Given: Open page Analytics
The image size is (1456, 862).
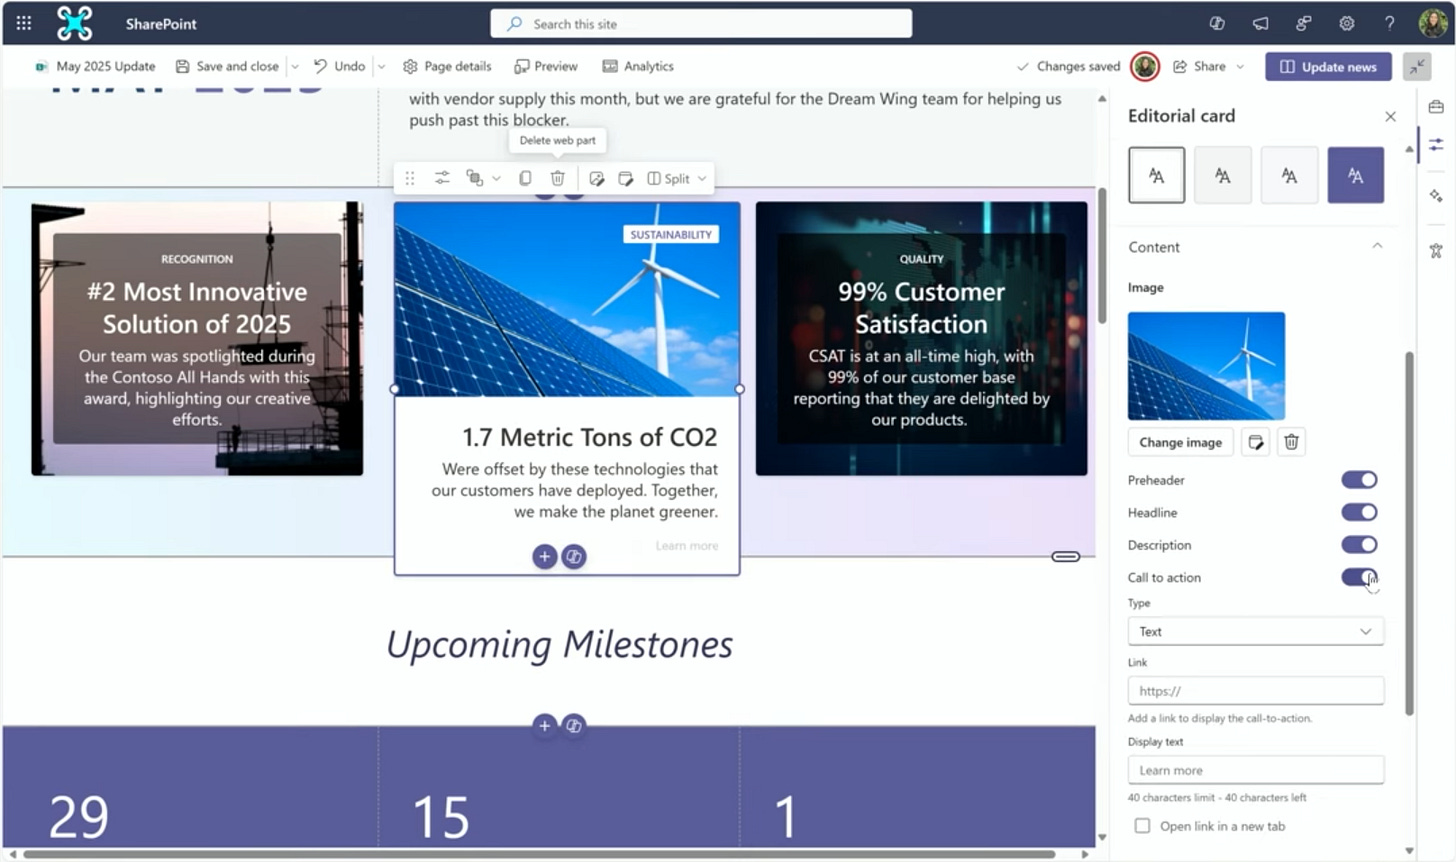Looking at the screenshot, I should click(x=638, y=66).
